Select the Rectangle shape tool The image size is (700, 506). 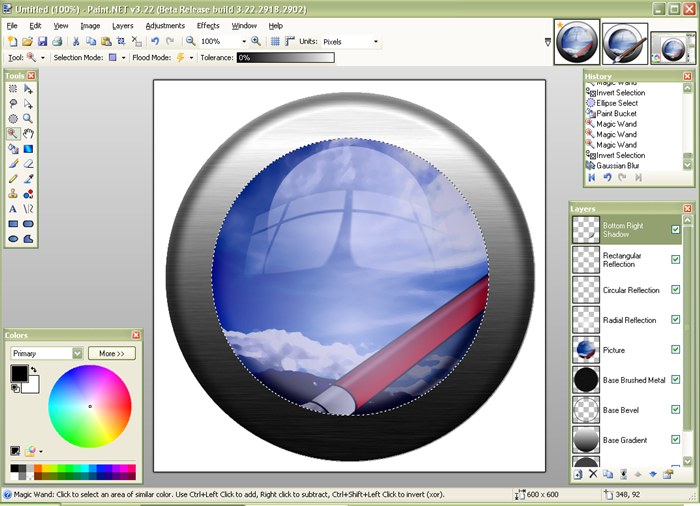point(13,224)
